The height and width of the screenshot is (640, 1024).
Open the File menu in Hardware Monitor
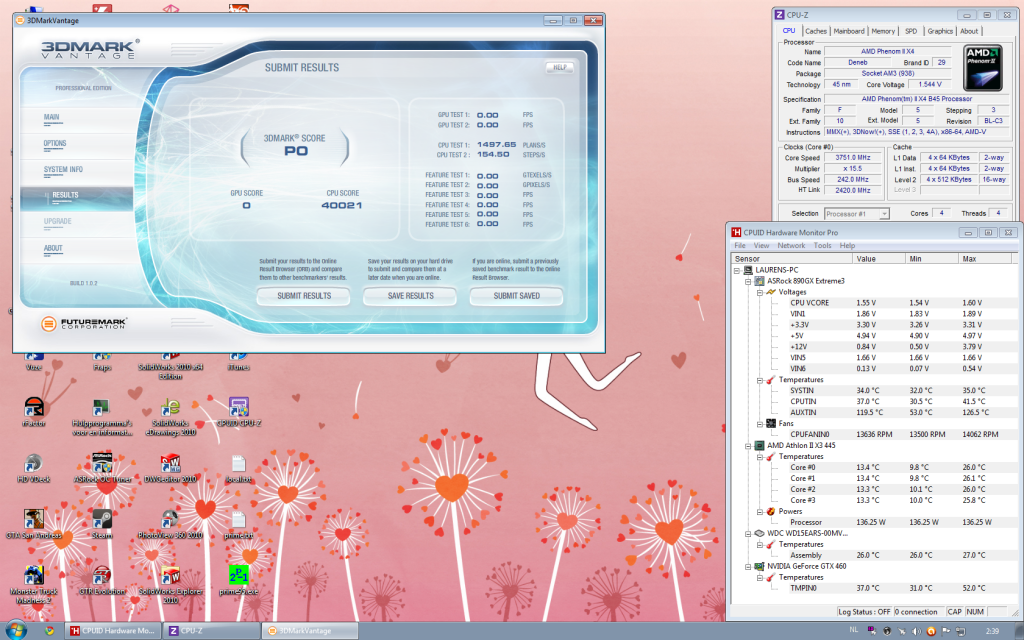coord(740,246)
